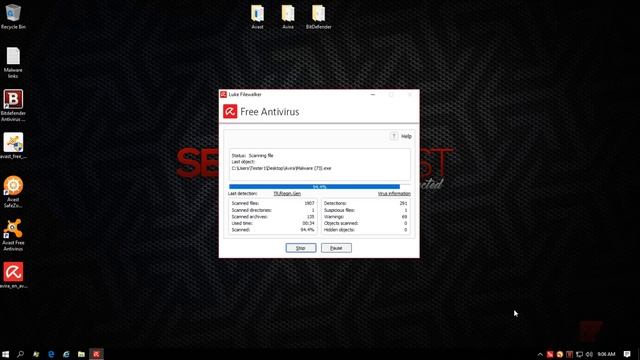640x360 pixels.
Task: Click the 'Warnings:' statistic row
Action: pyautogui.click(x=365, y=217)
